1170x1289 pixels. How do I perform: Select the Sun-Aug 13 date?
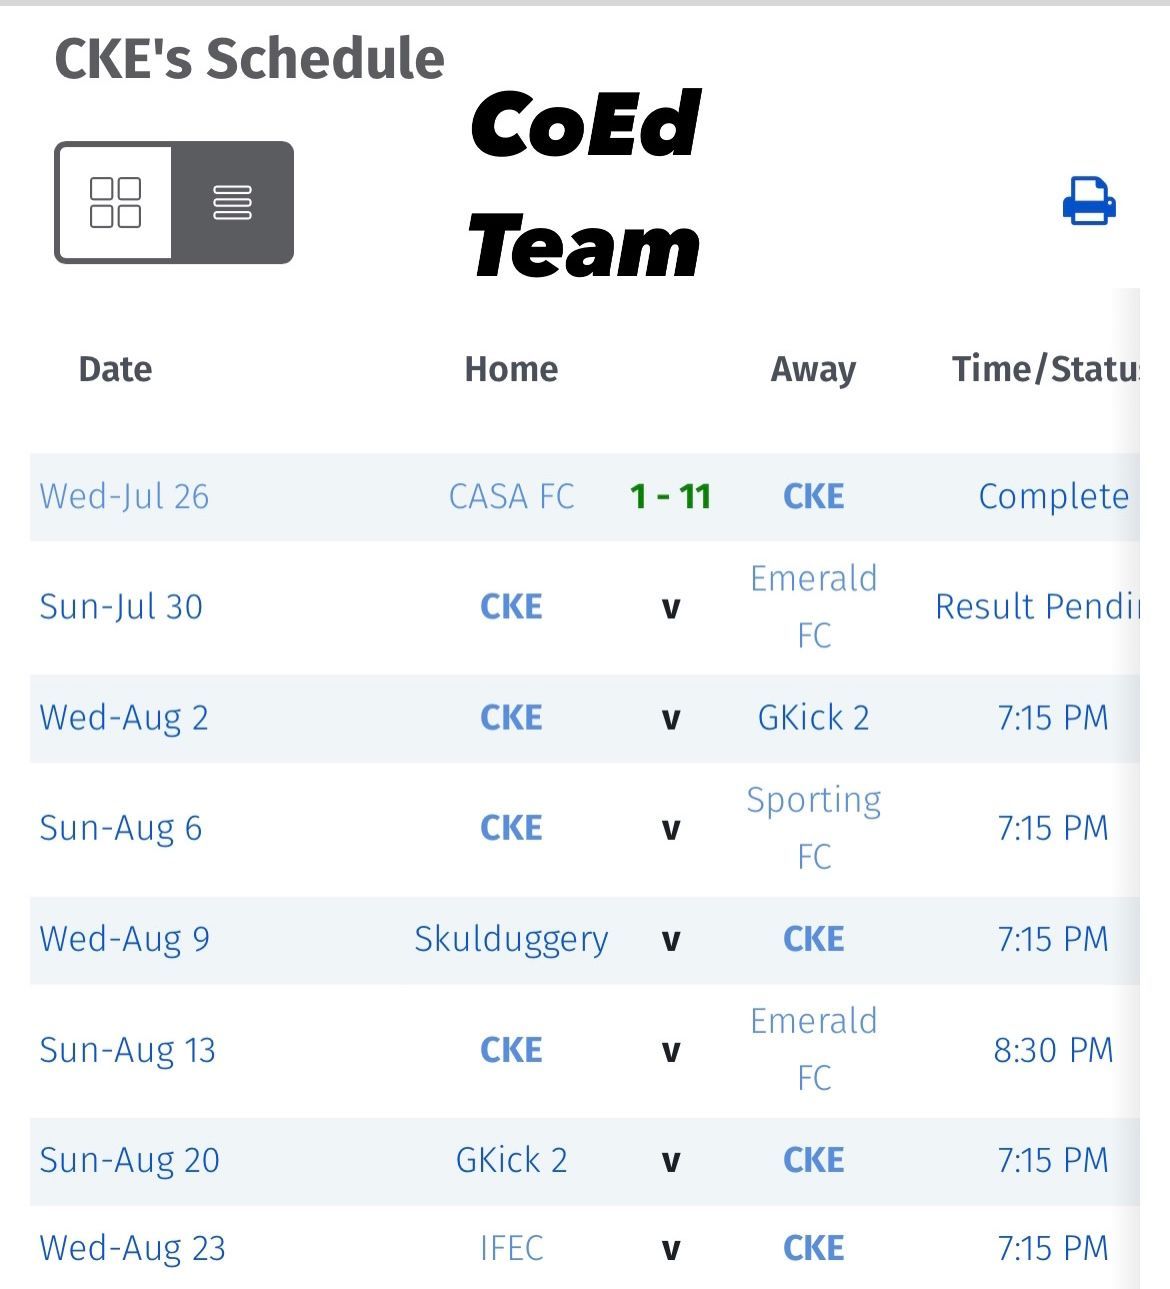coord(127,1050)
